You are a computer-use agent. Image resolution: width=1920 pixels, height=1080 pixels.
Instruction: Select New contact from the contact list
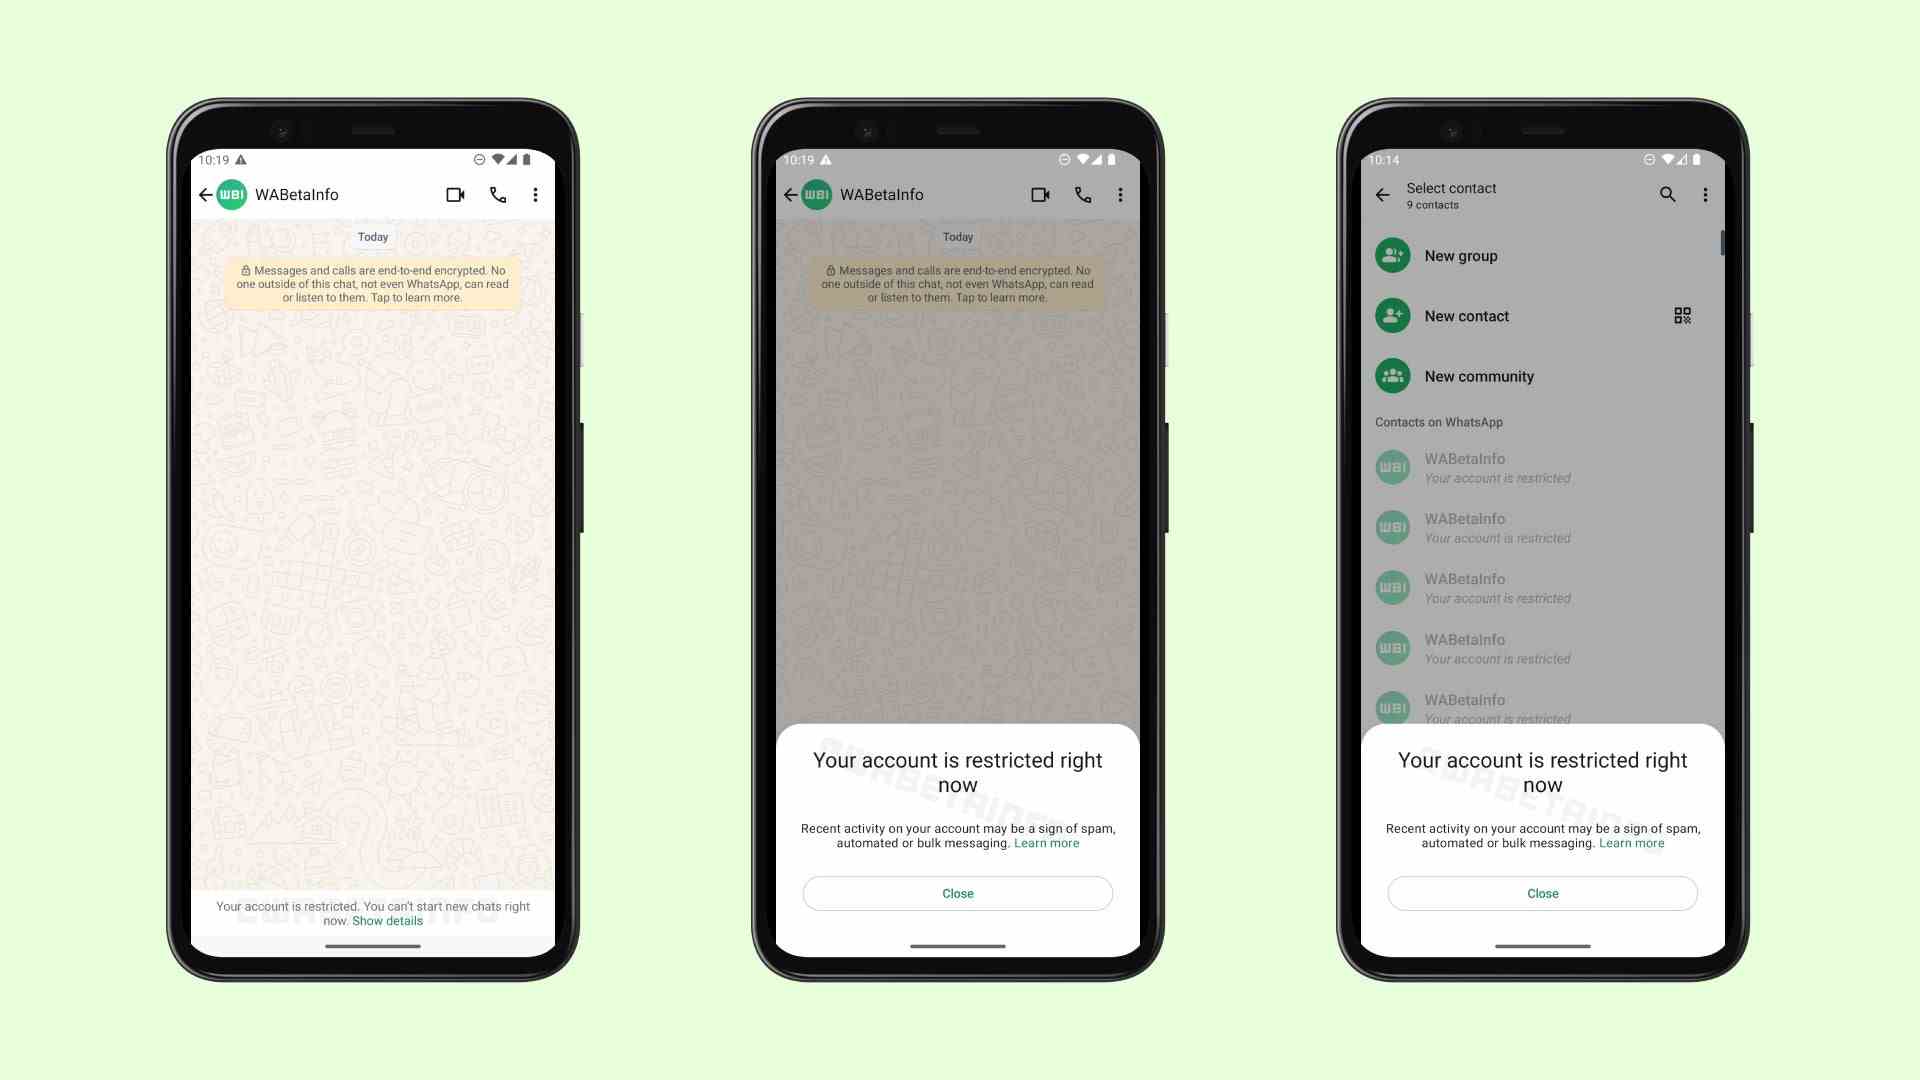pyautogui.click(x=1468, y=315)
